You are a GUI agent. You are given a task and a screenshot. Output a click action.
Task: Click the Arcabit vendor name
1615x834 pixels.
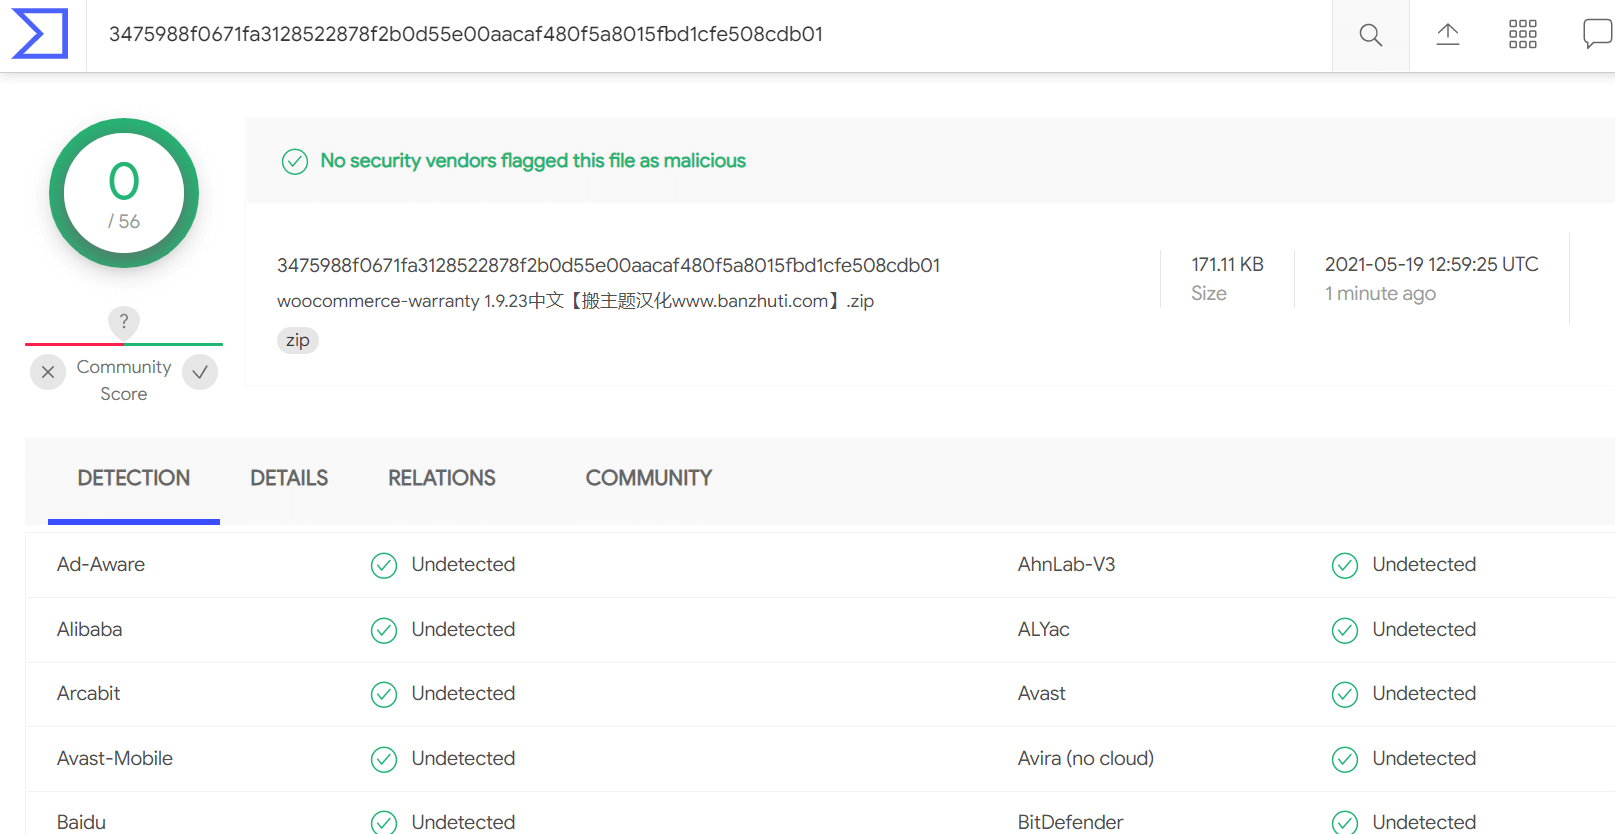[88, 693]
